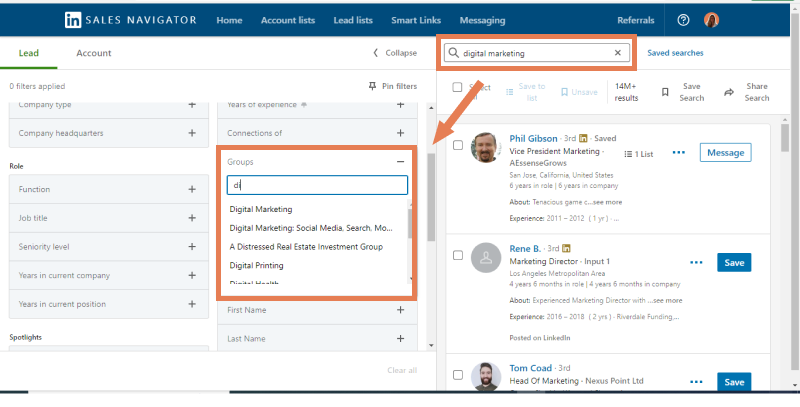The width and height of the screenshot is (800, 407).
Task: Collapse the filters panel
Action: (x=395, y=53)
